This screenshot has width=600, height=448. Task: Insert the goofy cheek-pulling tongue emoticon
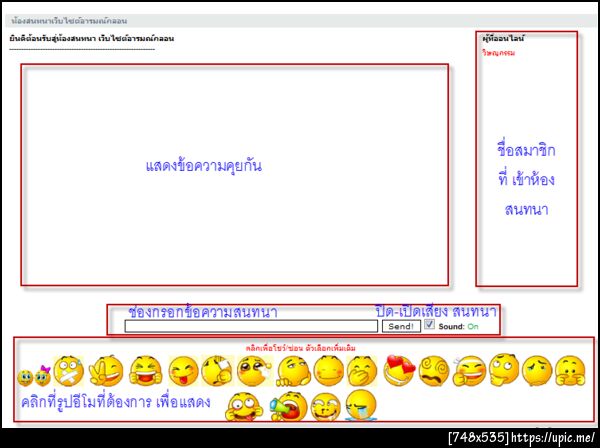click(x=244, y=407)
